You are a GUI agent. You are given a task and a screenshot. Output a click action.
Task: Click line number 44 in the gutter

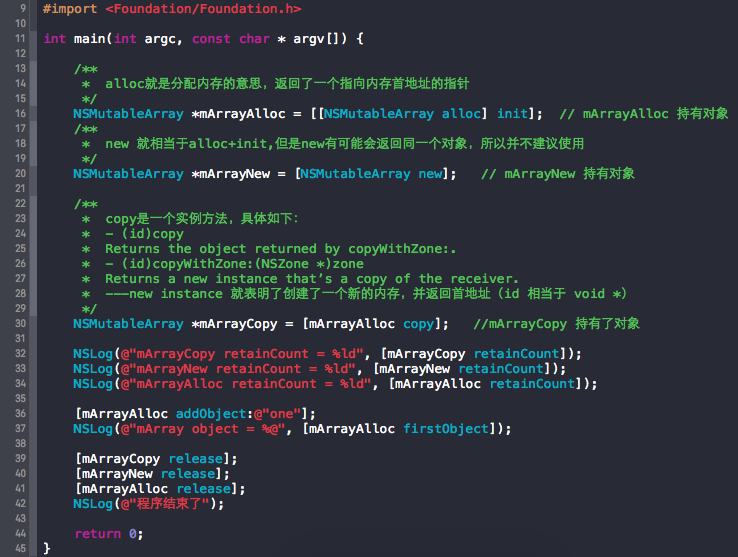(21, 533)
